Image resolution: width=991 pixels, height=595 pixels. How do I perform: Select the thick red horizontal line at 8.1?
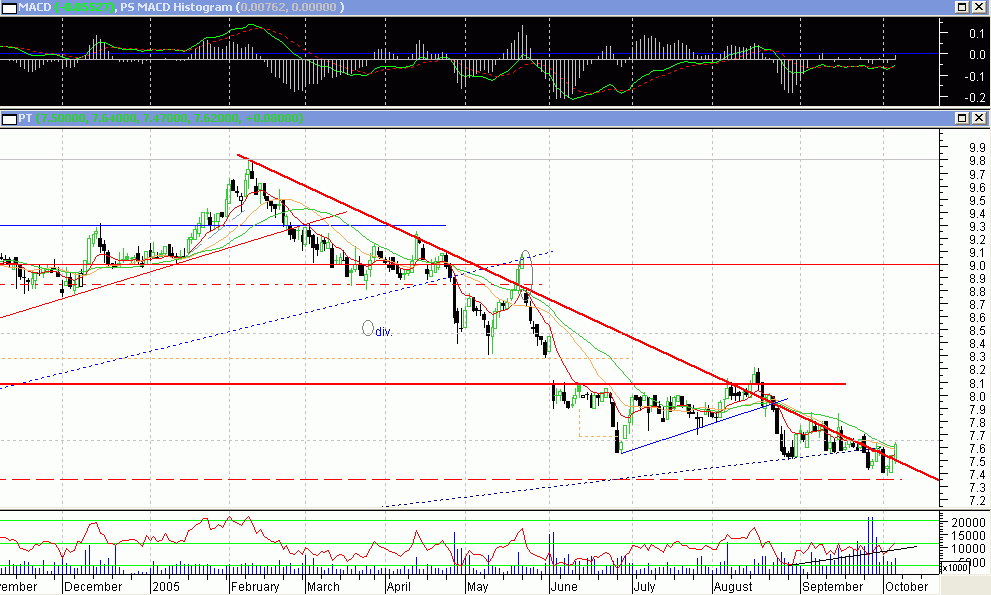coord(423,384)
